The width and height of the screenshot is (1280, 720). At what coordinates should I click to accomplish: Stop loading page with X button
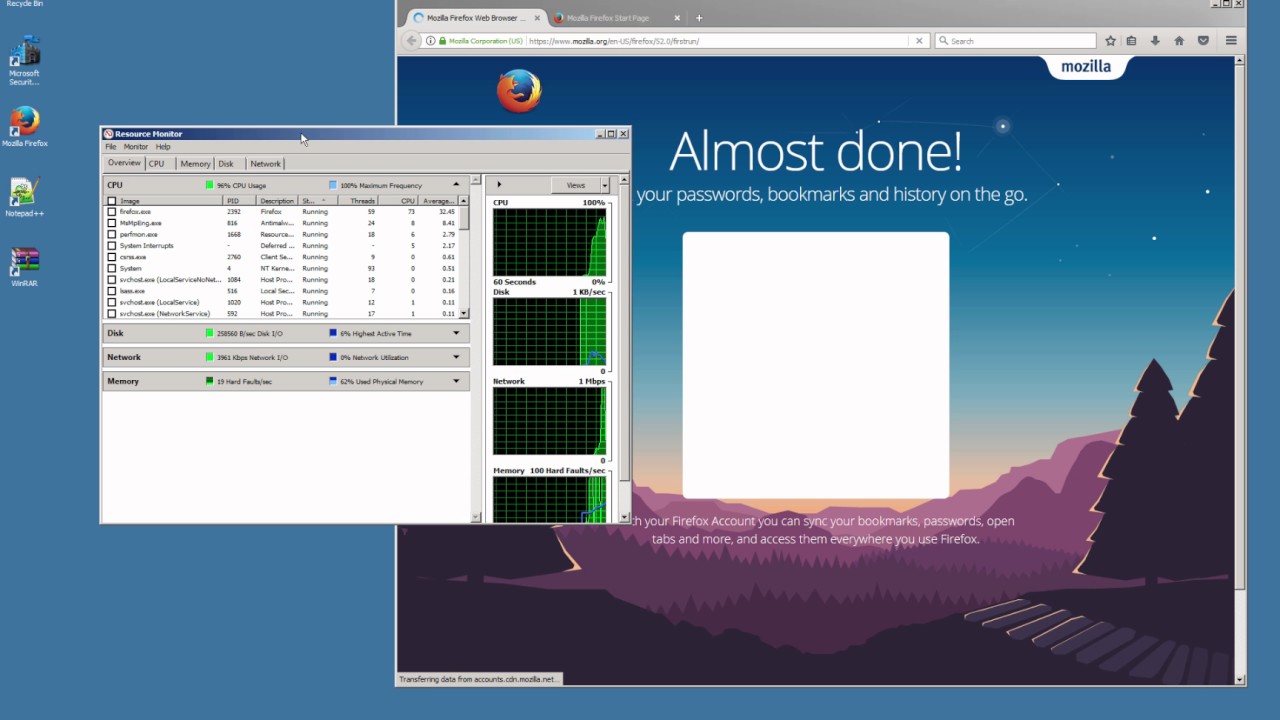click(x=919, y=41)
